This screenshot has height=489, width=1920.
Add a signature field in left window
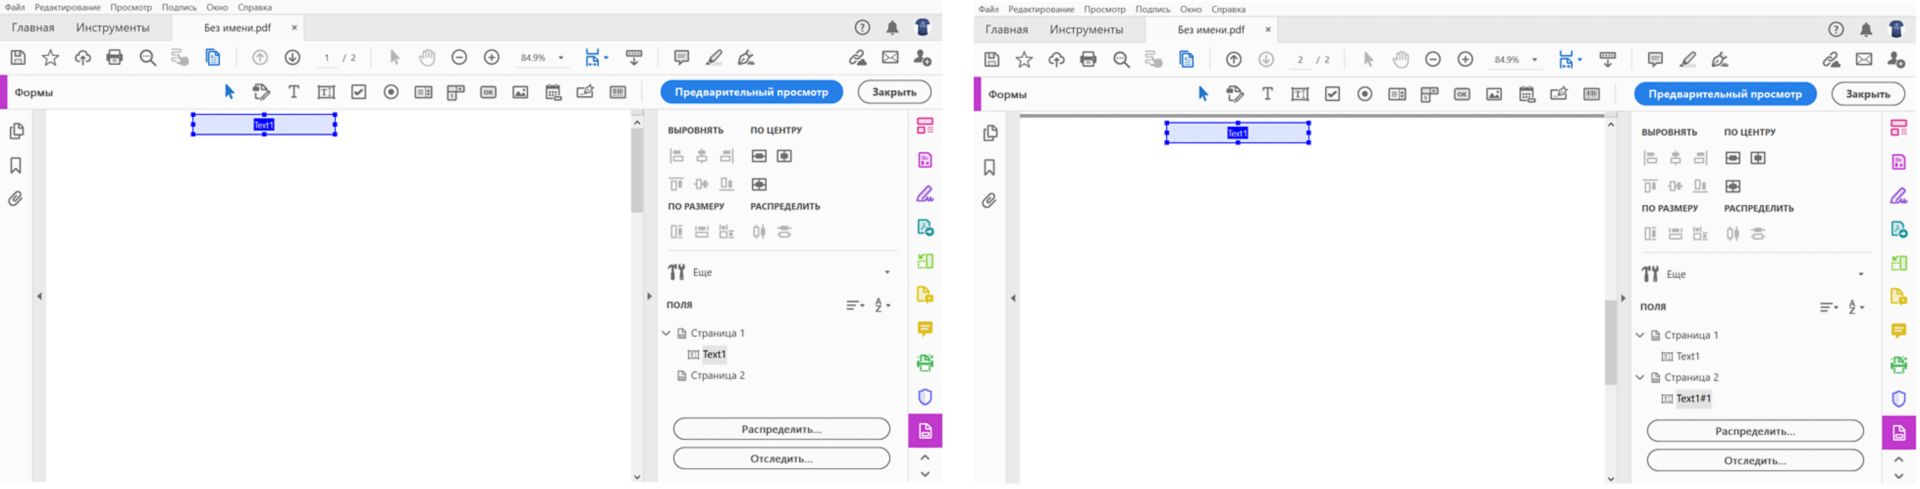click(585, 92)
